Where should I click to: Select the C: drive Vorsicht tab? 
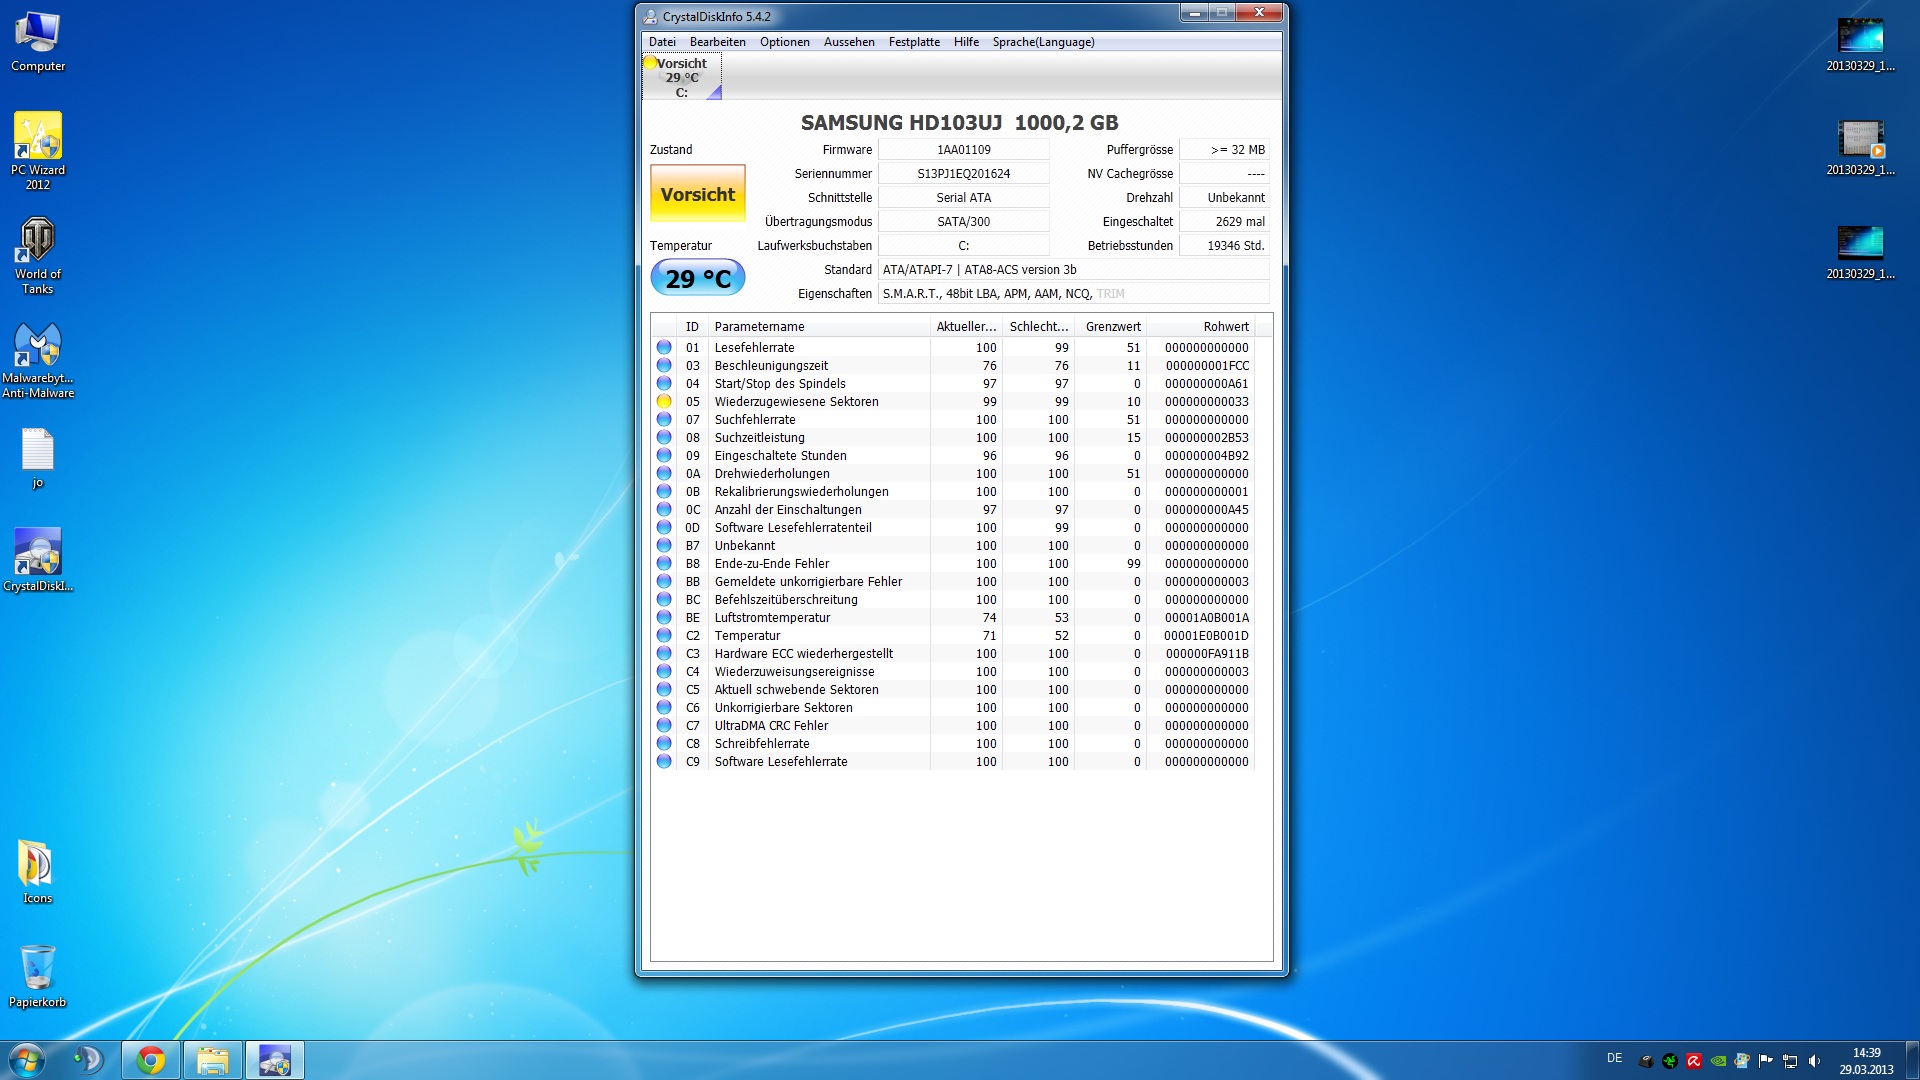681,77
